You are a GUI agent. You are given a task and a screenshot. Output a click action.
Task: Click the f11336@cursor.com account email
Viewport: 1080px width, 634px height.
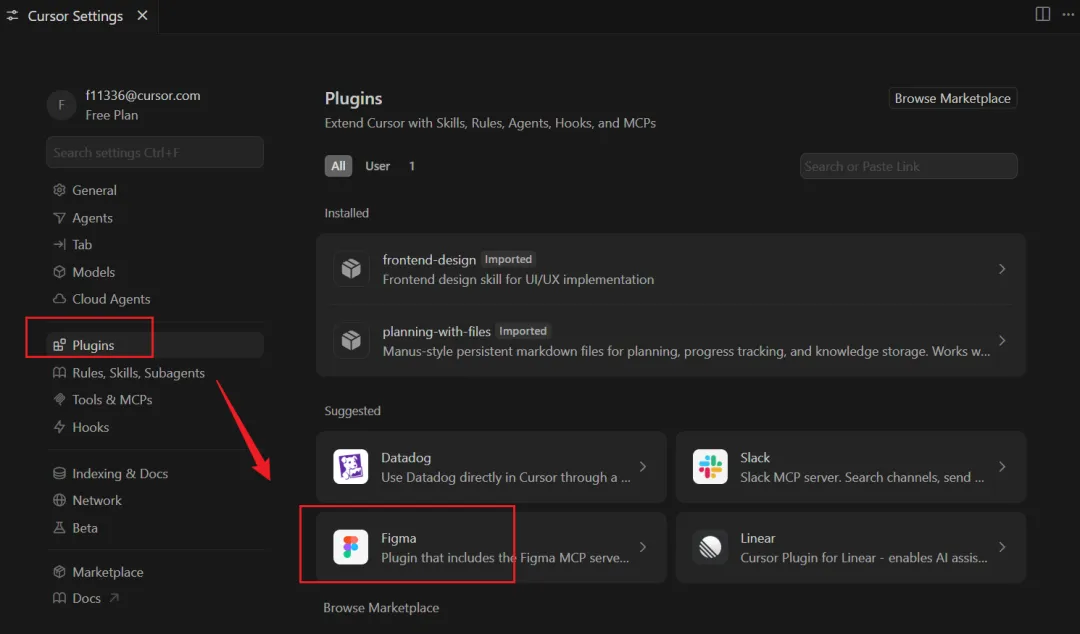143,95
